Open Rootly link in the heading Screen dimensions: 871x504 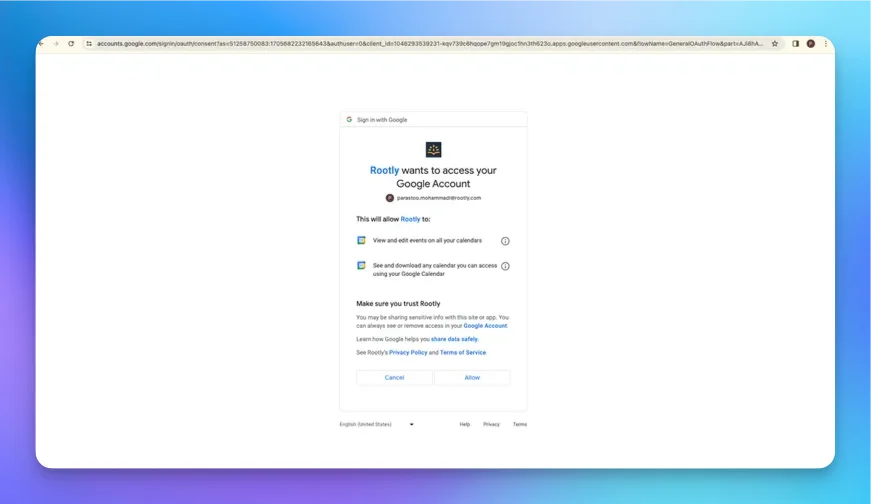(x=384, y=171)
